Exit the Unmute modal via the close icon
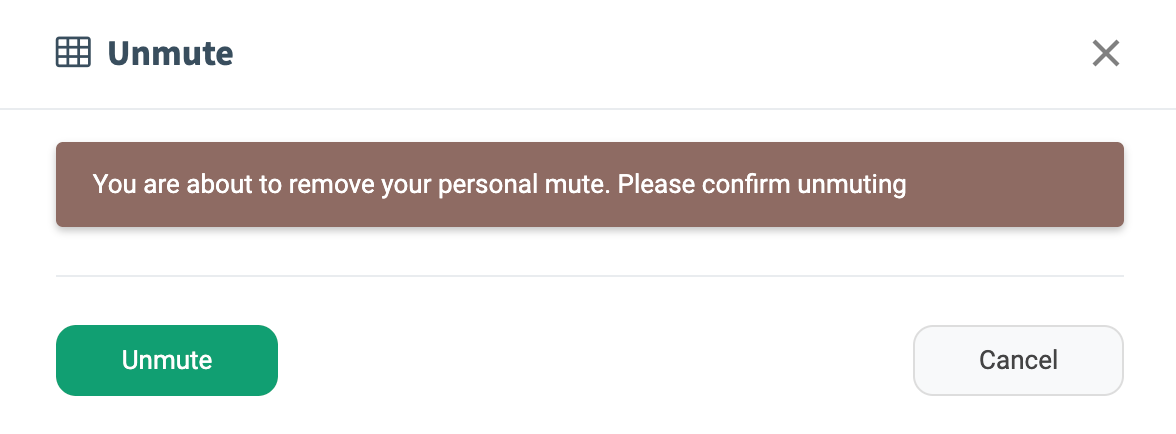This screenshot has width=1176, height=434. 1105,53
